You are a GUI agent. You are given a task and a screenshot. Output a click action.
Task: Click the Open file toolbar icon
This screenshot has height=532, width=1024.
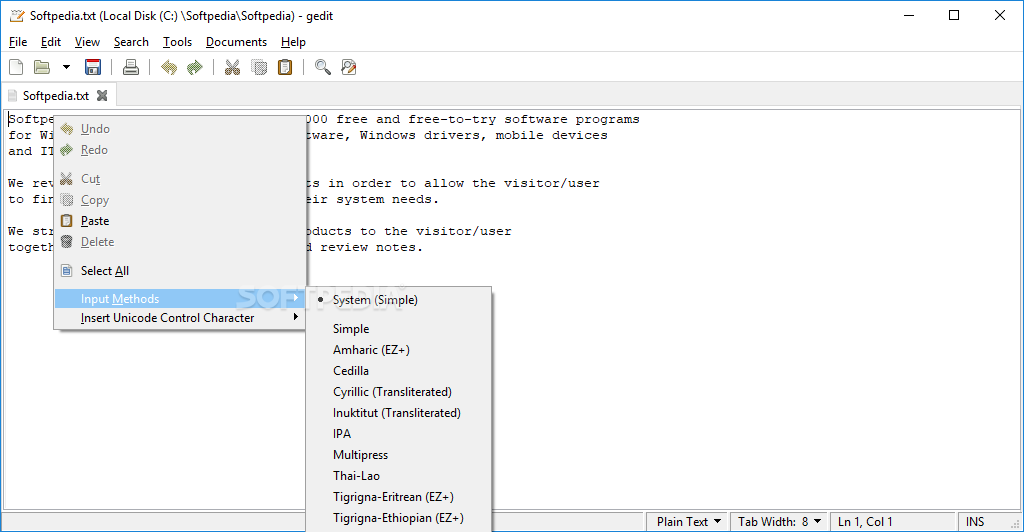42,67
